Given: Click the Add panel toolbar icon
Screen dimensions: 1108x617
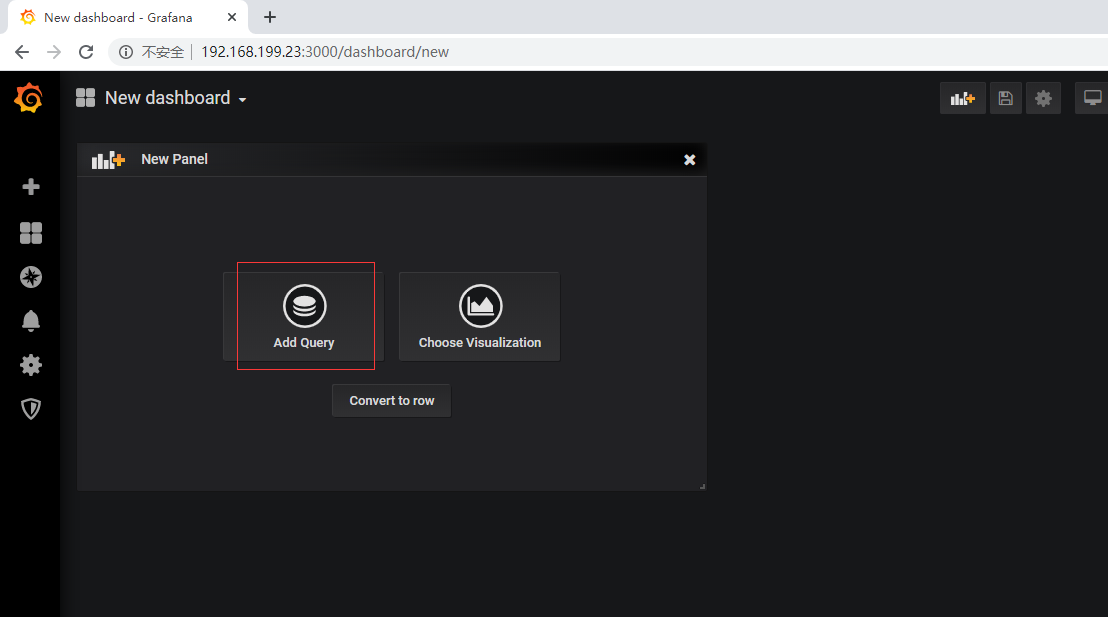Looking at the screenshot, I should 962,98.
